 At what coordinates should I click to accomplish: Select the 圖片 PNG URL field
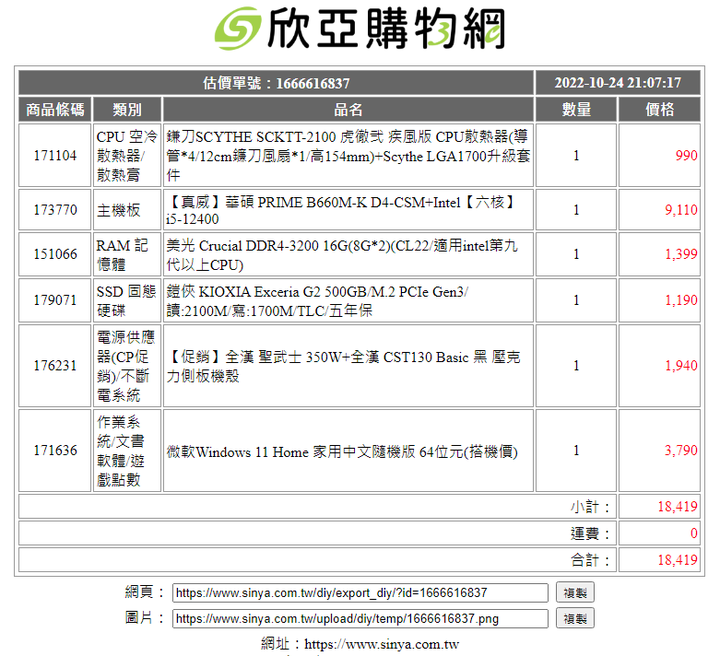[x=360, y=618]
